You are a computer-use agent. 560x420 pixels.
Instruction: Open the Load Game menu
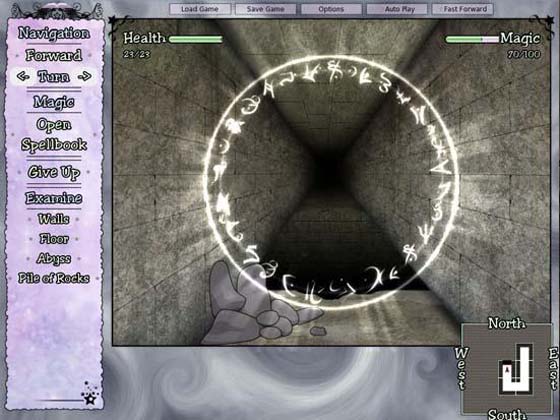click(x=200, y=9)
